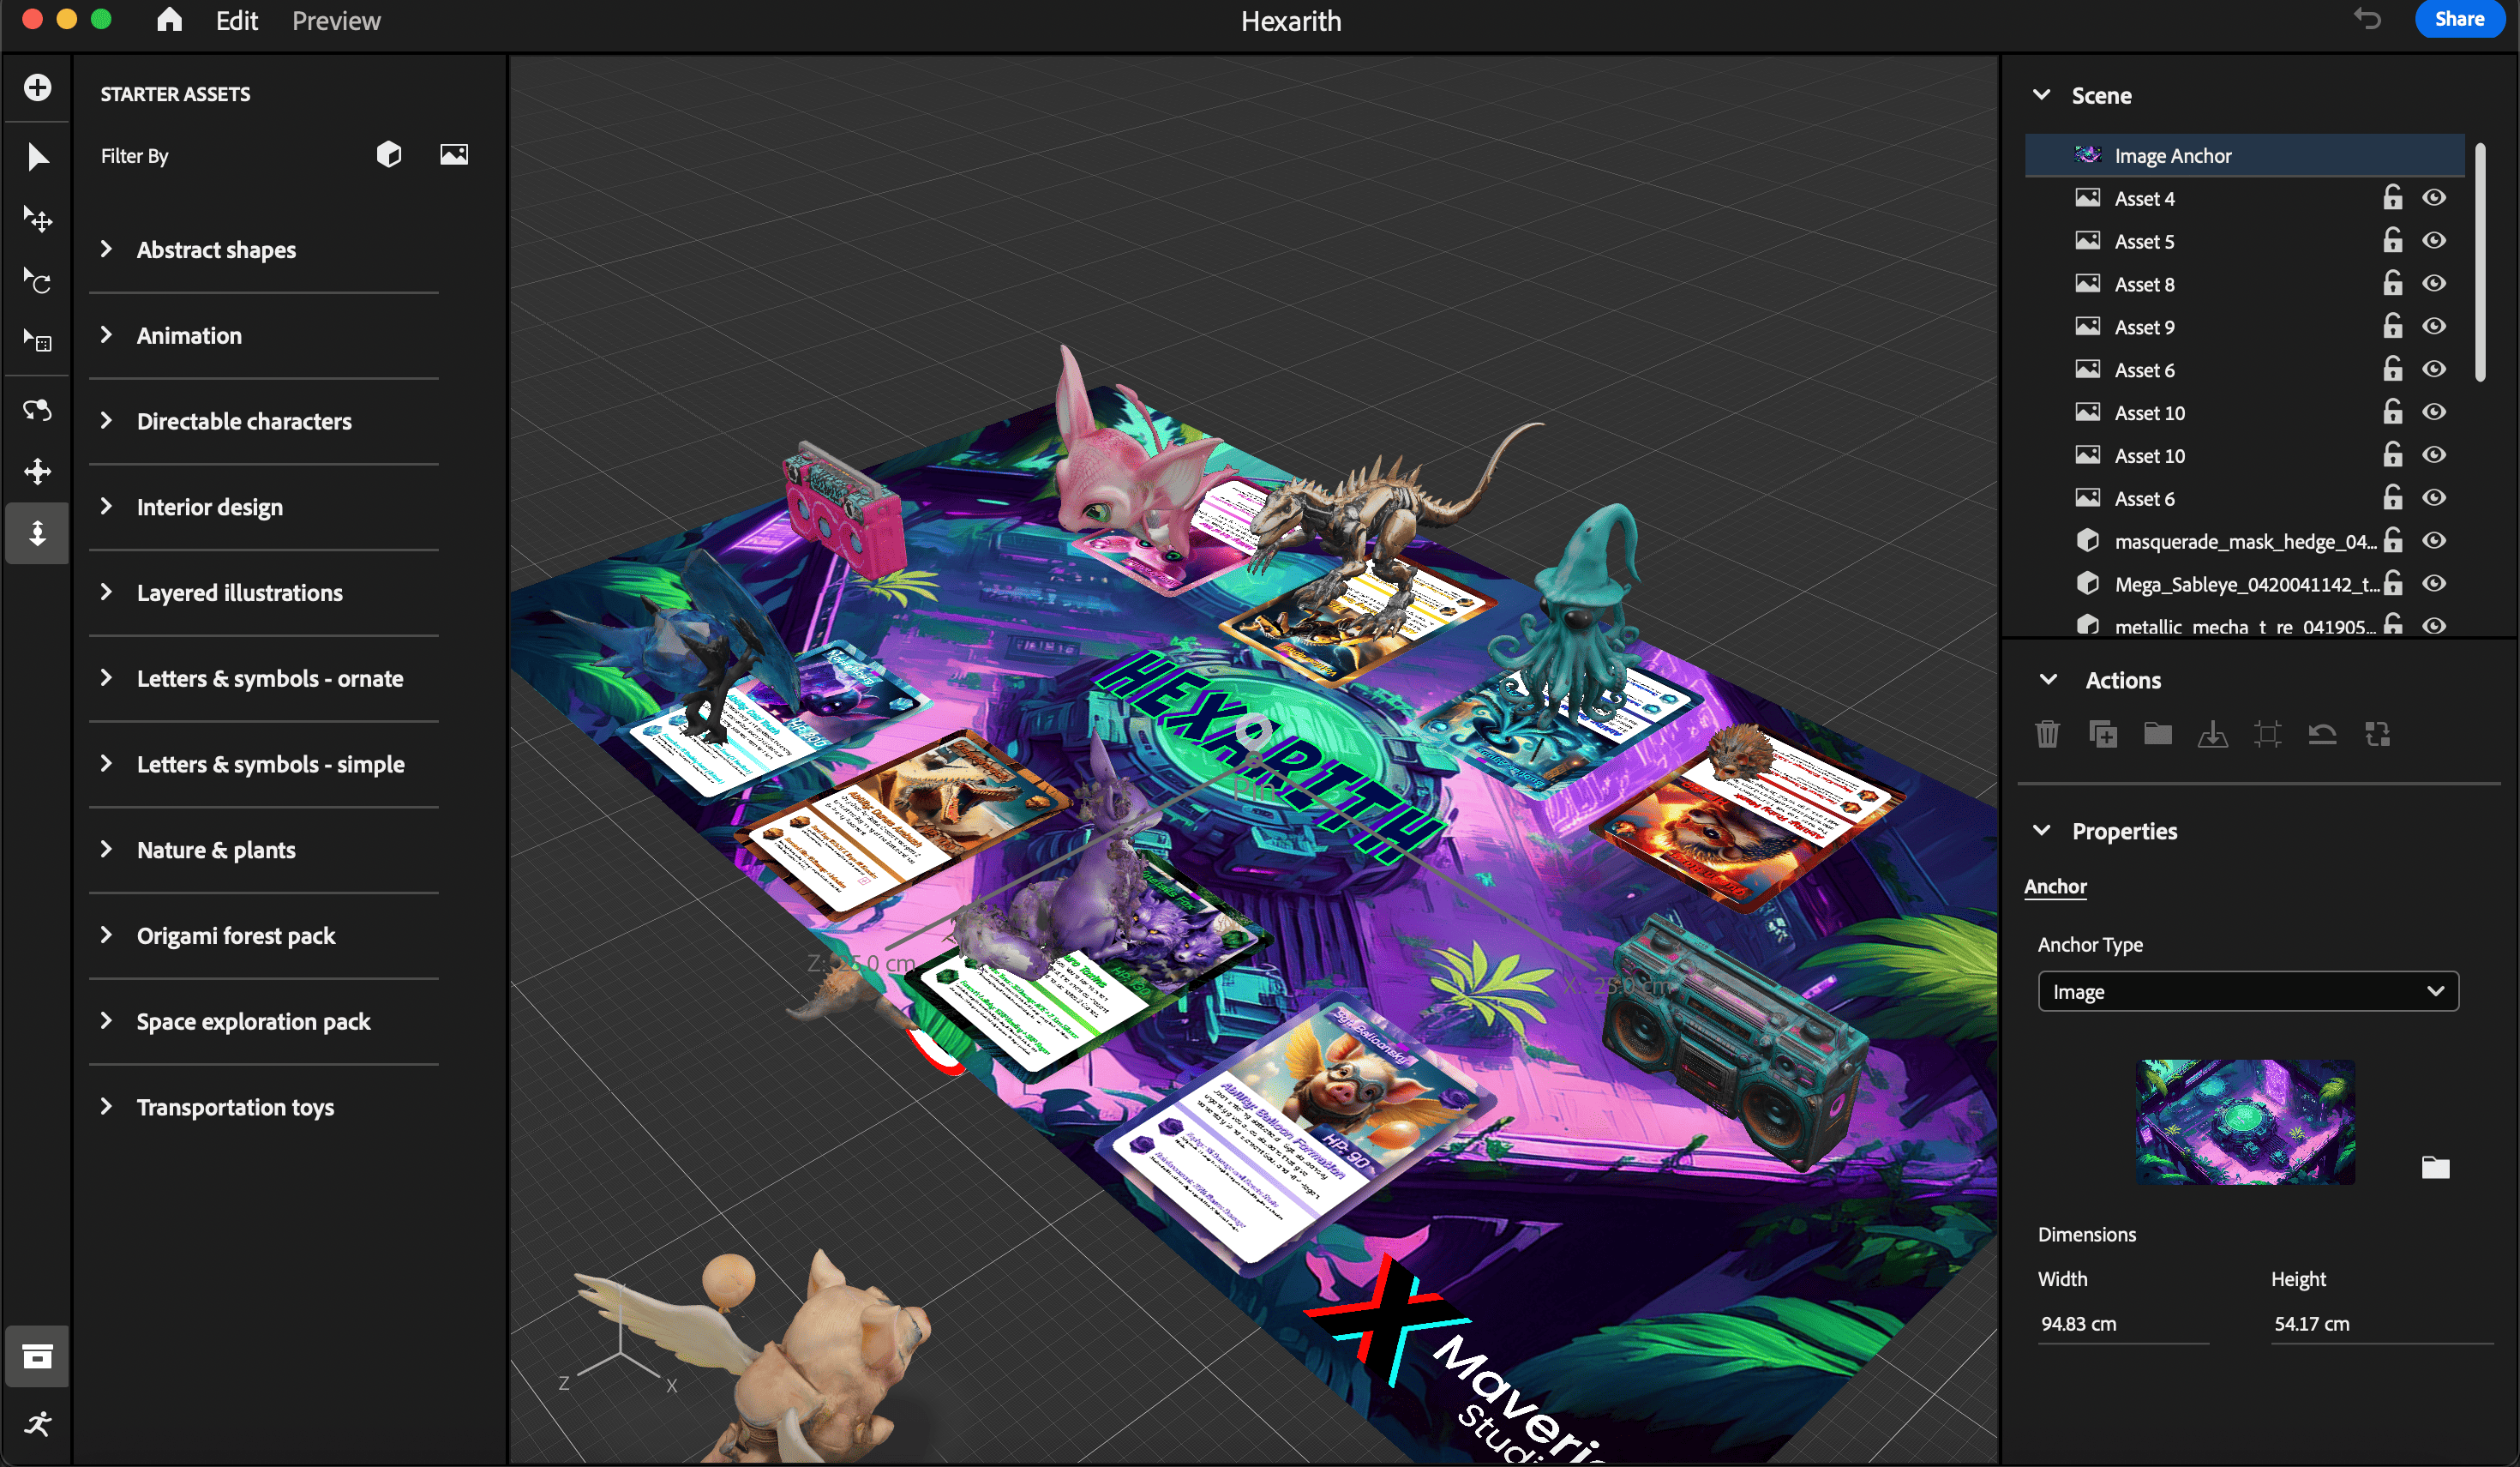This screenshot has width=2520, height=1467.
Task: Click the Group folder icon in Actions
Action: click(2158, 734)
